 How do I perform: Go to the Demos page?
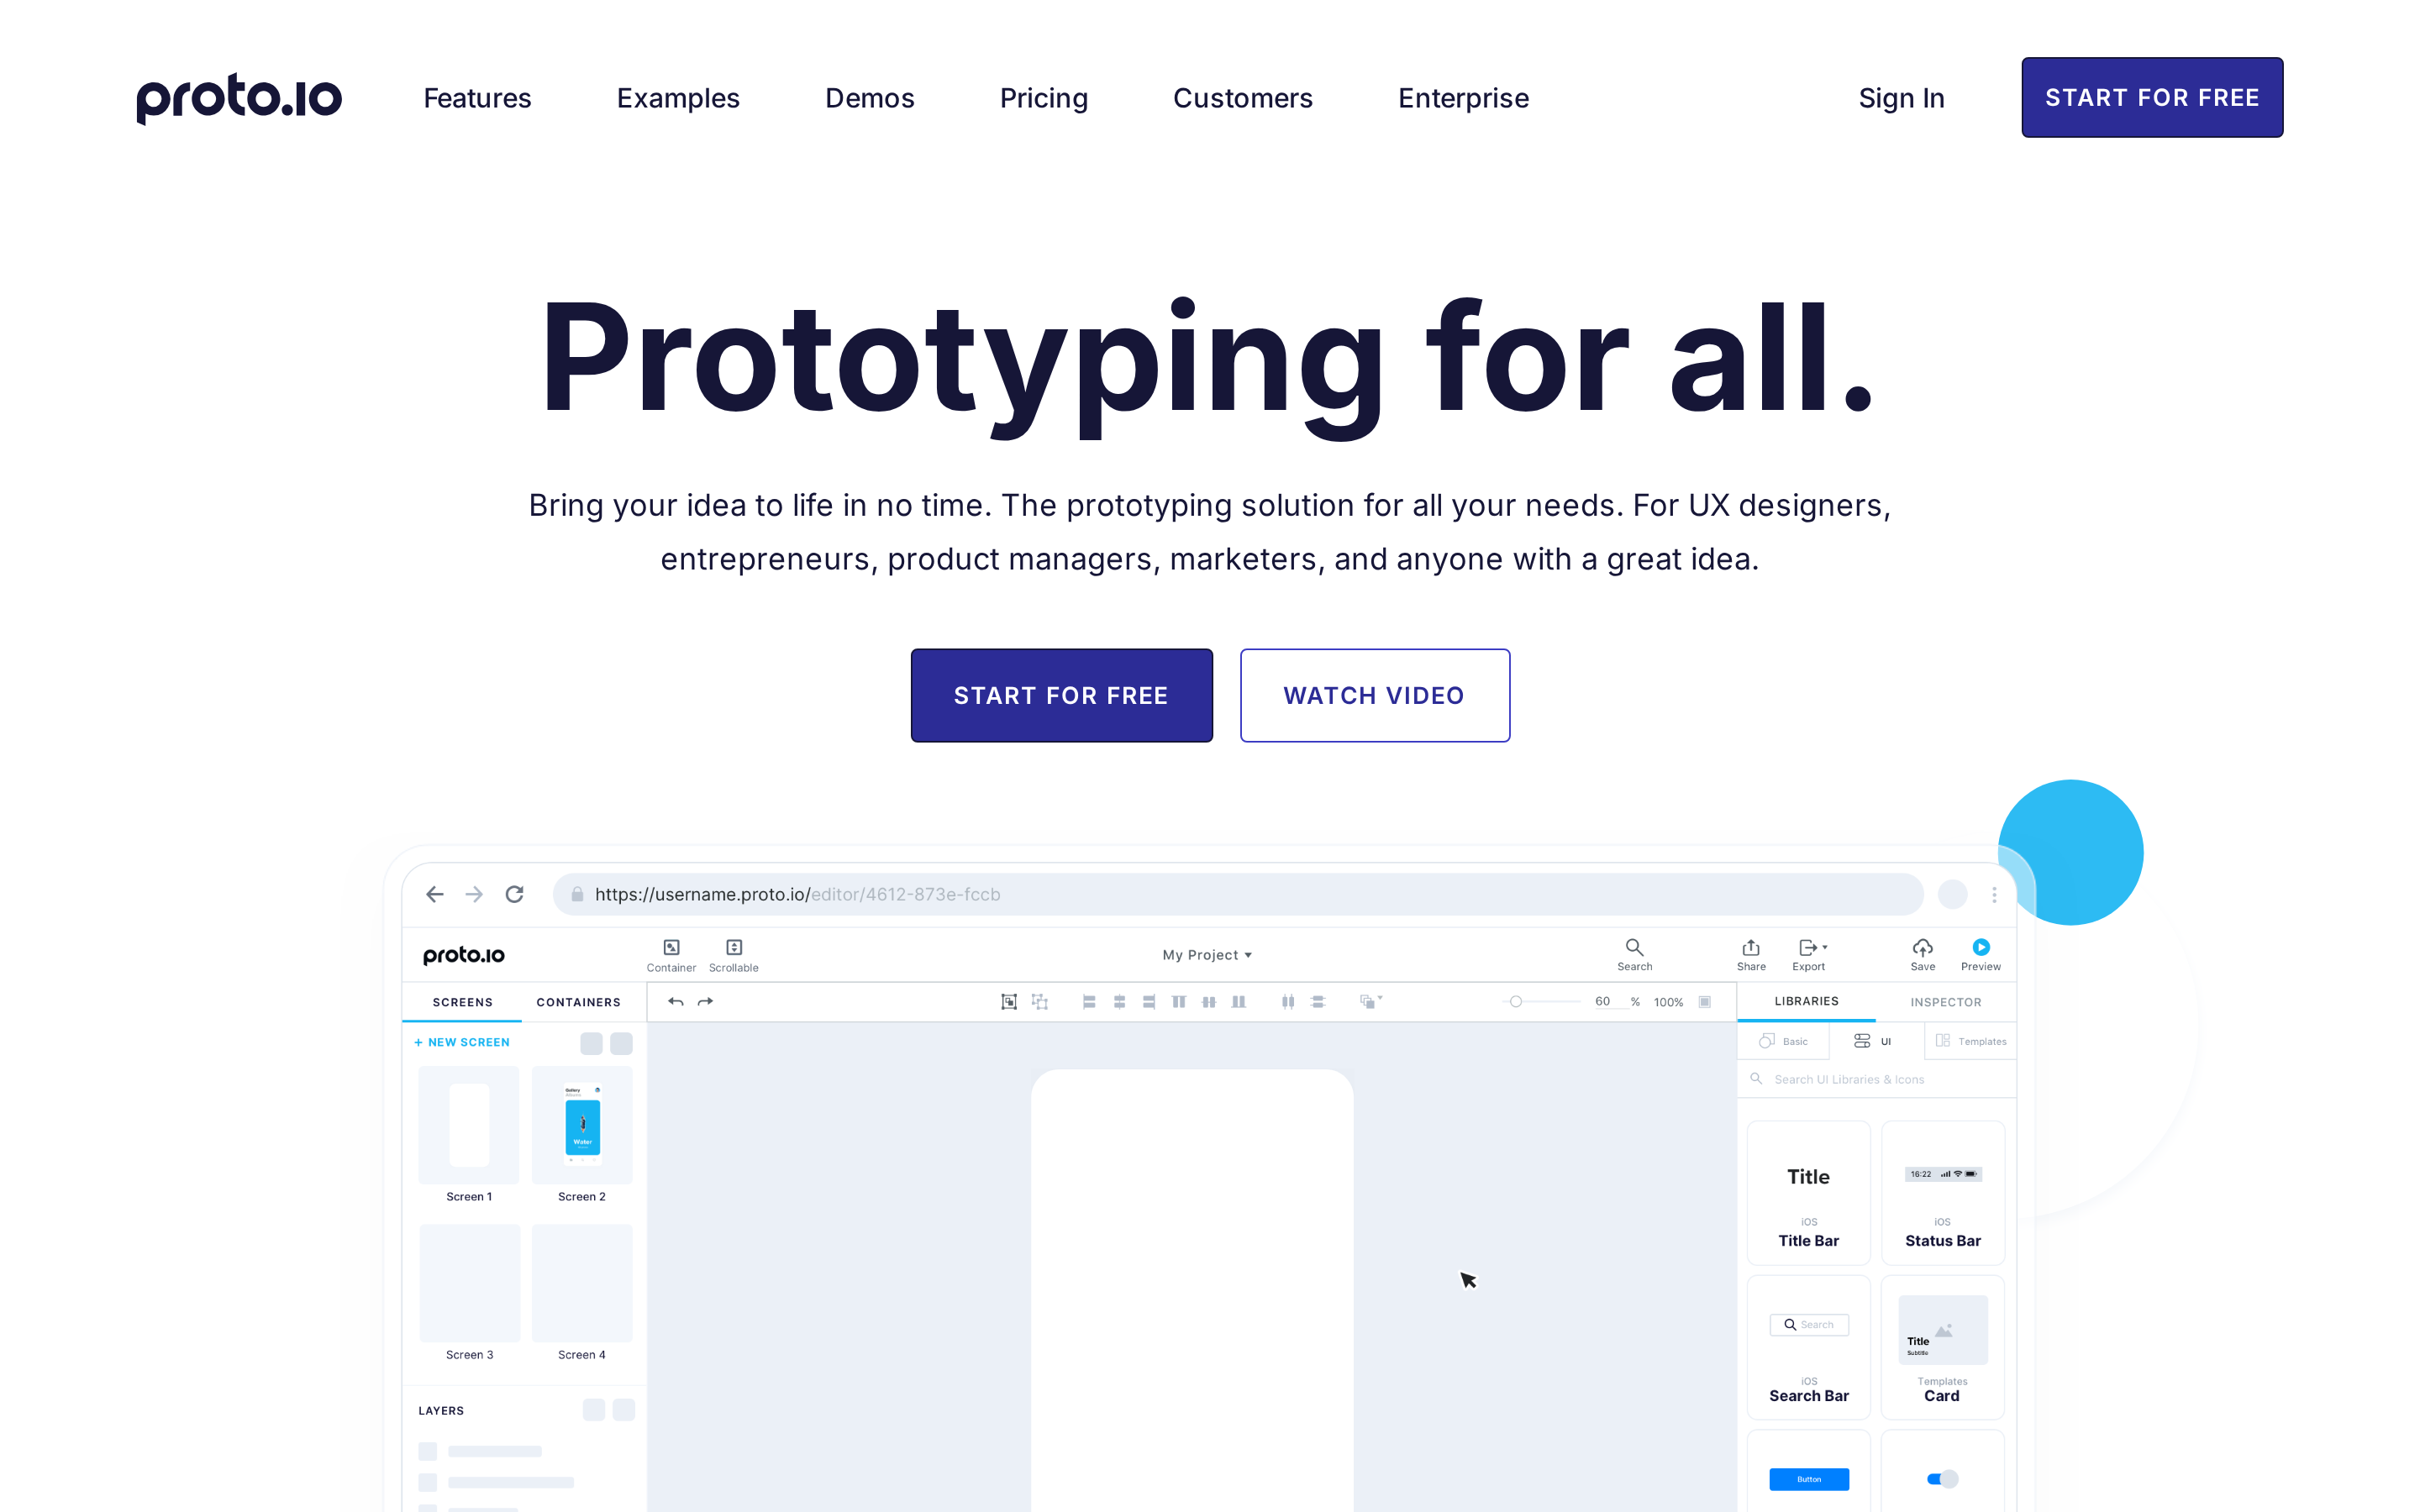pyautogui.click(x=869, y=98)
